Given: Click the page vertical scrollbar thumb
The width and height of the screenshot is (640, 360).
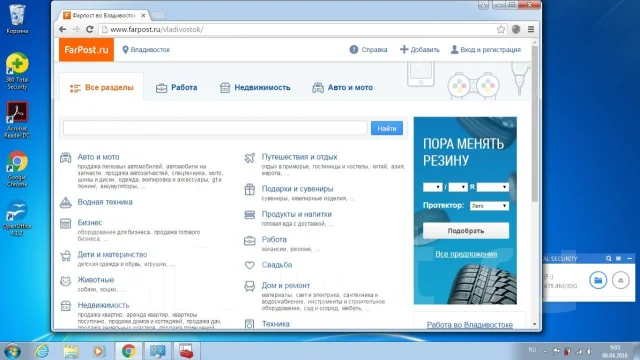Looking at the screenshot, I should coord(535,124).
